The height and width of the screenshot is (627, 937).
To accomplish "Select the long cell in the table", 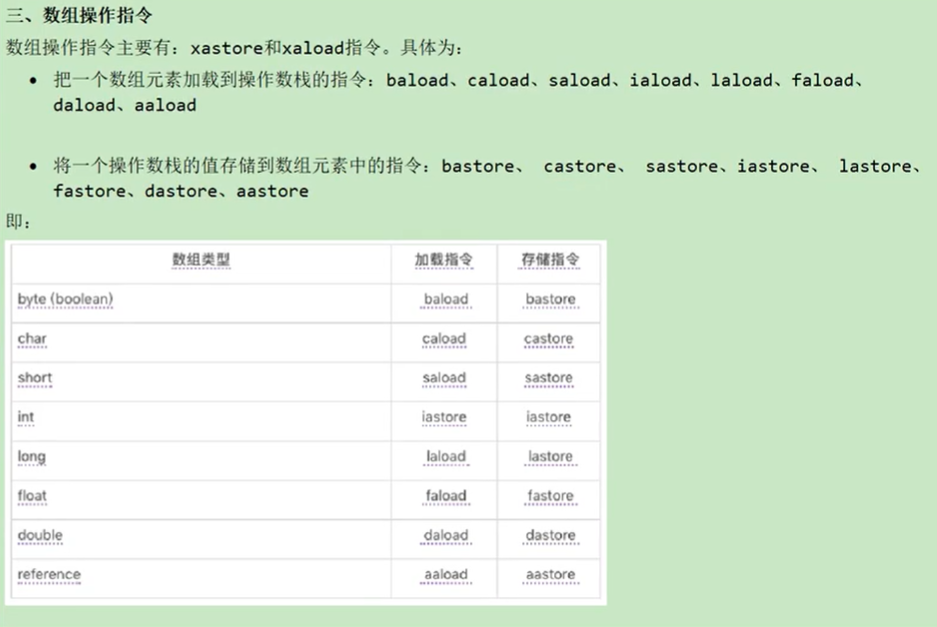I will [32, 457].
